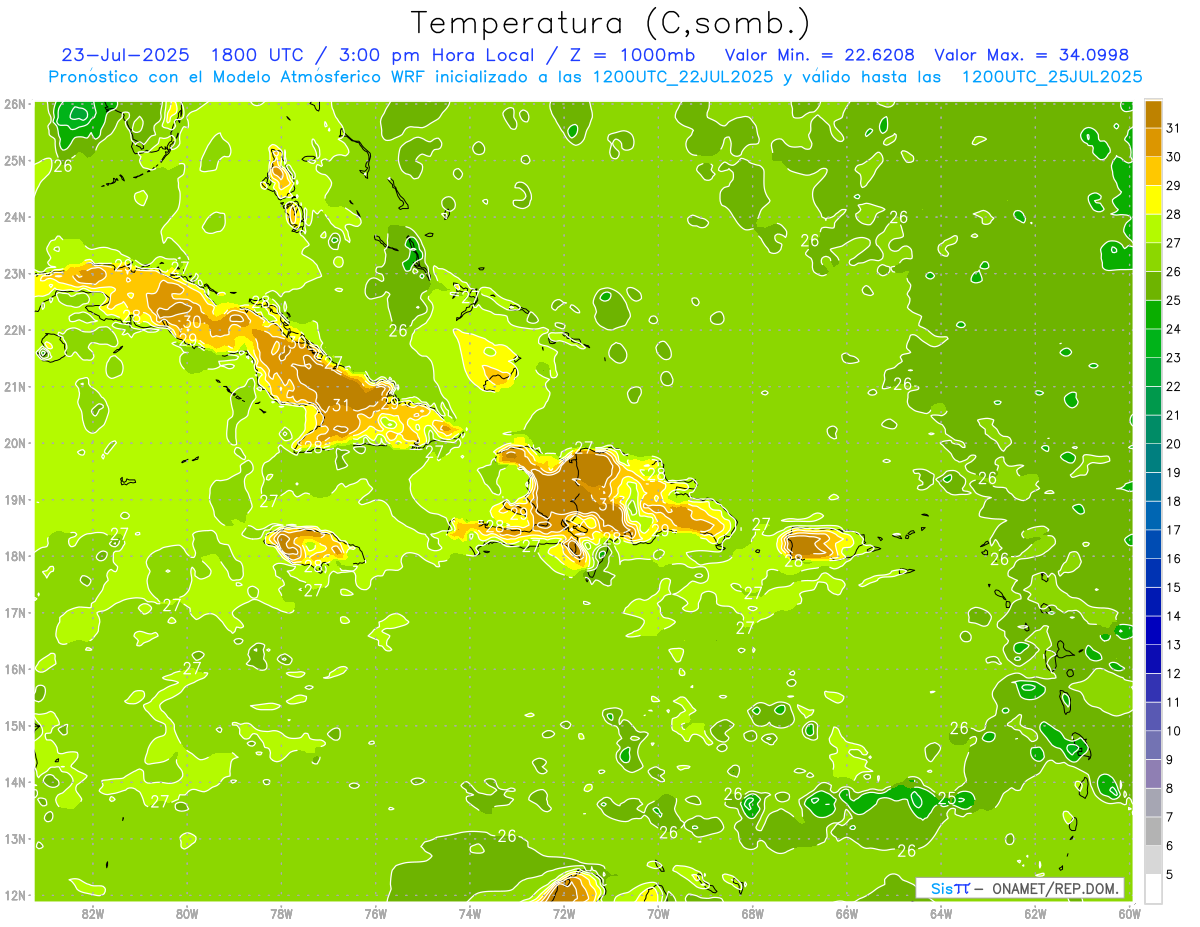Click longitude axis label 72W

coord(564,913)
